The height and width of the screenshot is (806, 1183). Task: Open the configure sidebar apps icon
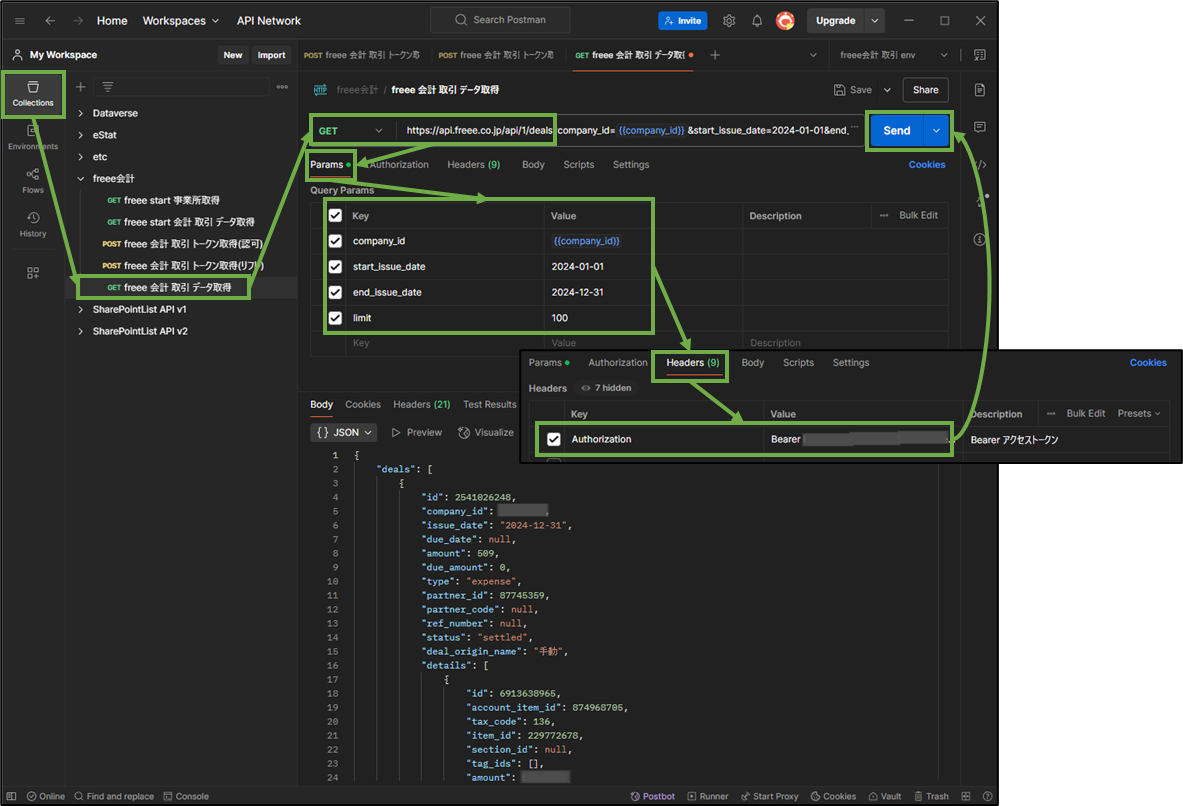click(x=33, y=272)
